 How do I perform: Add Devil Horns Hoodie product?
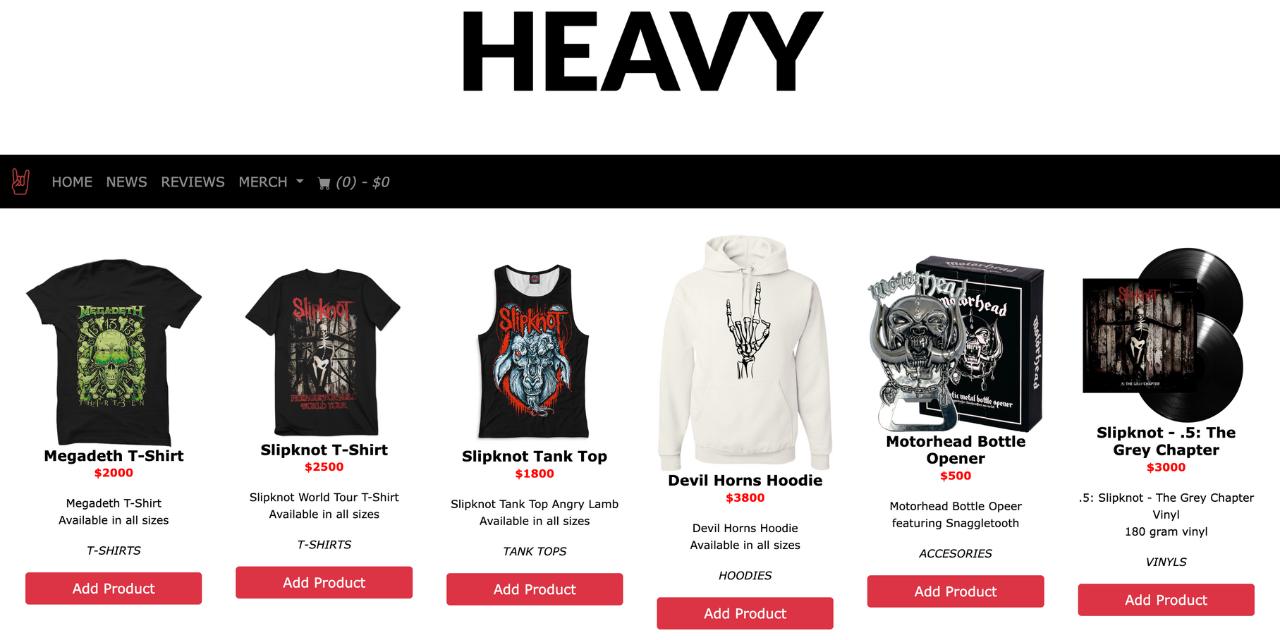coord(745,614)
